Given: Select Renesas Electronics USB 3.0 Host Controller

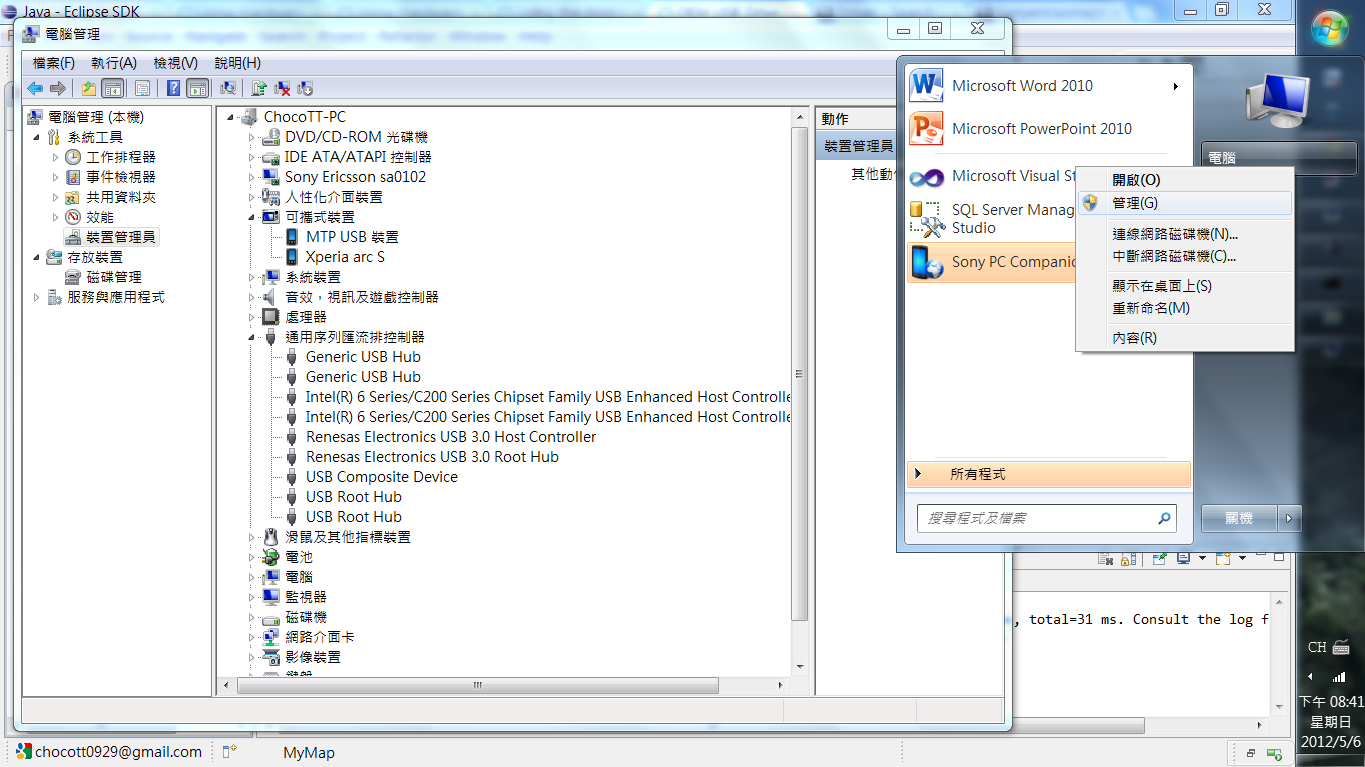Looking at the screenshot, I should tap(451, 437).
